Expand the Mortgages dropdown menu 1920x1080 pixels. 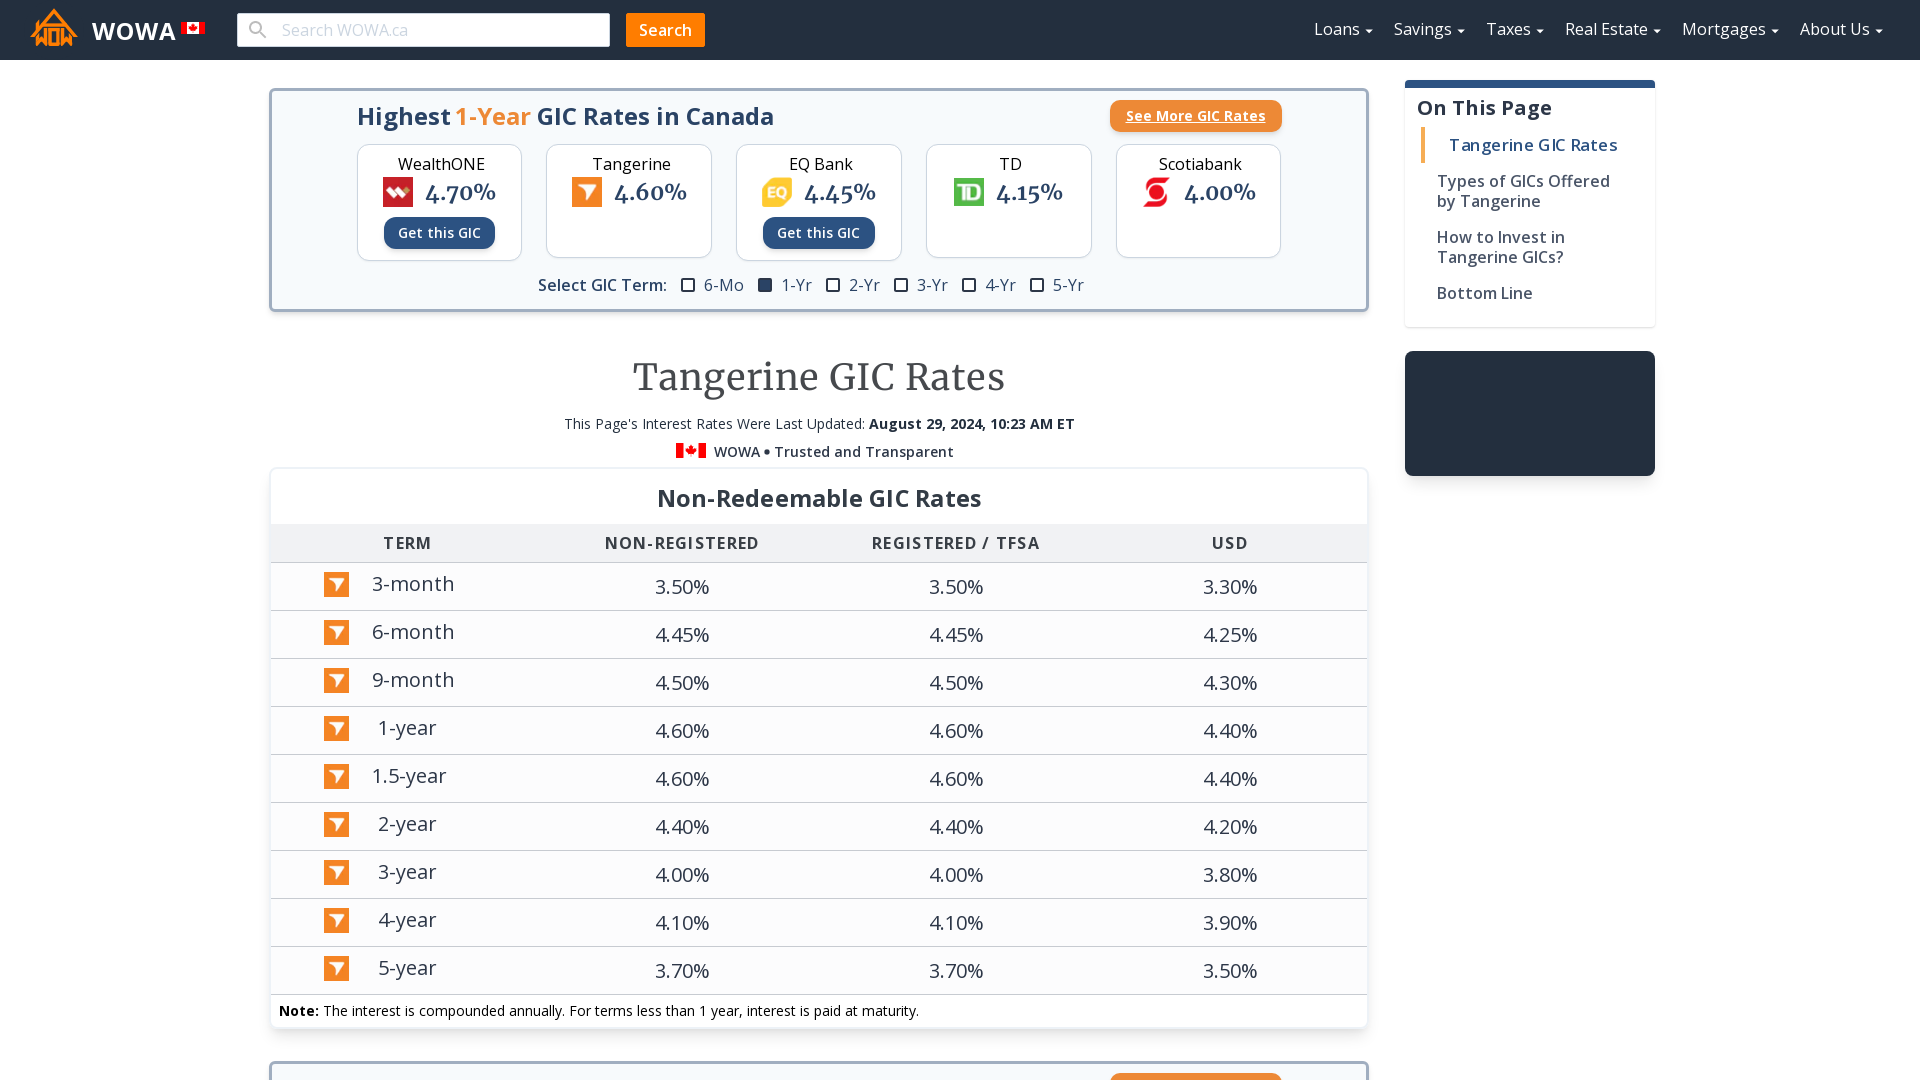pyautogui.click(x=1729, y=29)
